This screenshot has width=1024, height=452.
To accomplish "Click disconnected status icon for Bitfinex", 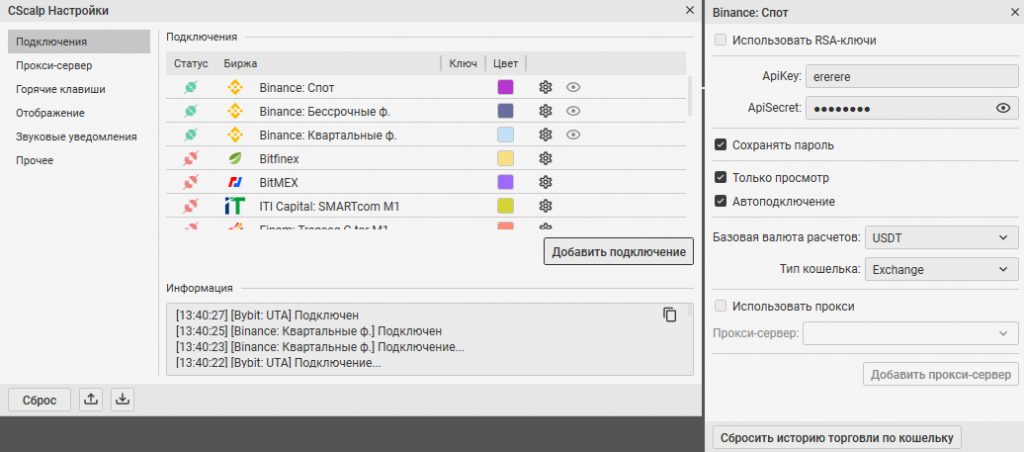I will [x=191, y=158].
